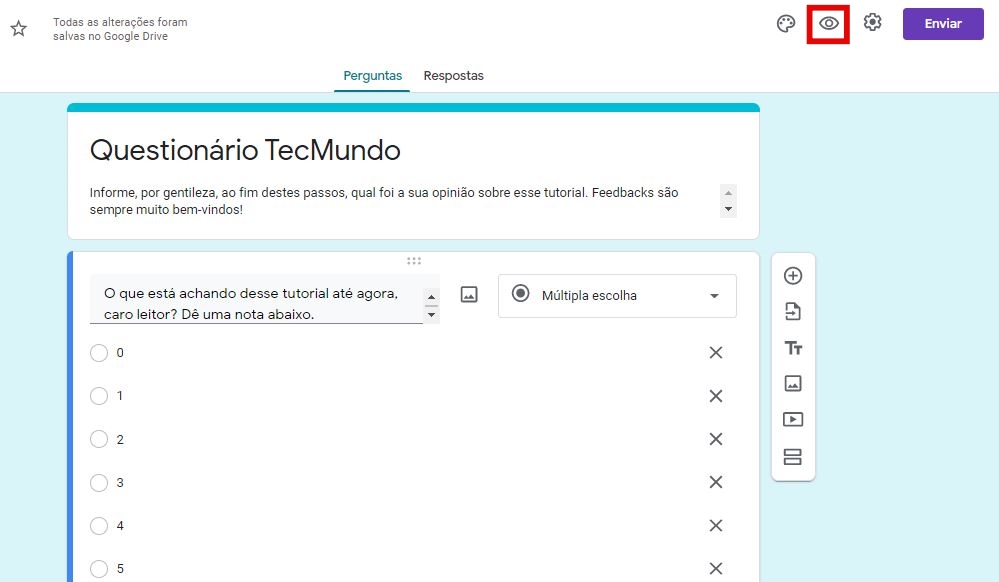Select radio option 4
This screenshot has height=582, width=999.
point(99,526)
